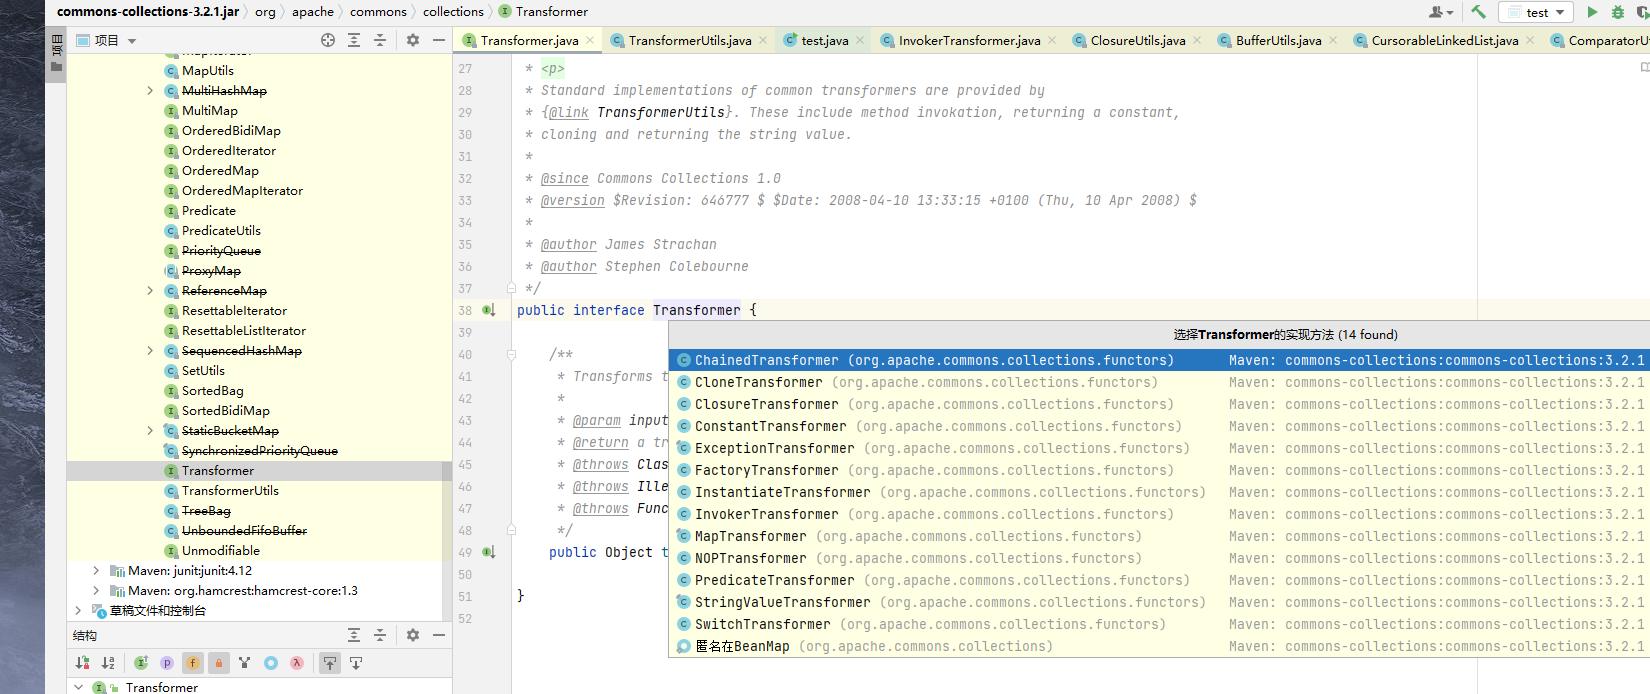Click the green hammer Build icon
The width and height of the screenshot is (1650, 694).
pos(1478,12)
